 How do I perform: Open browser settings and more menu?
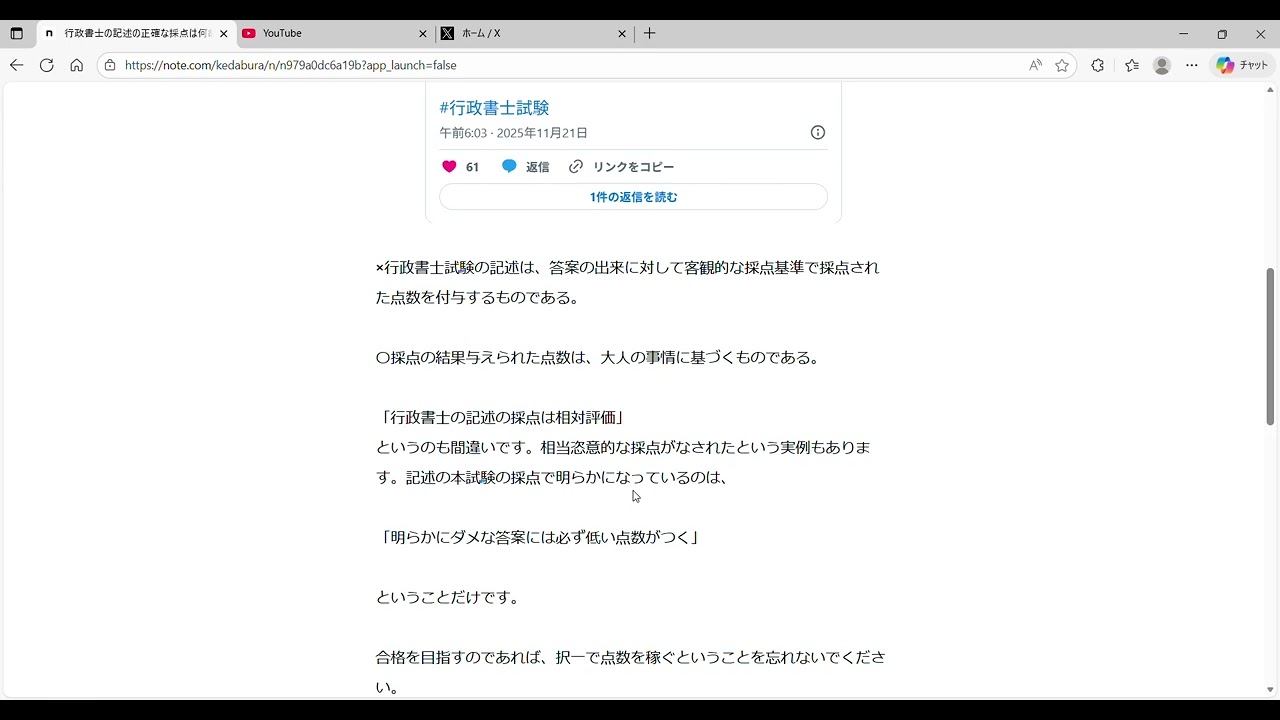point(1192,65)
